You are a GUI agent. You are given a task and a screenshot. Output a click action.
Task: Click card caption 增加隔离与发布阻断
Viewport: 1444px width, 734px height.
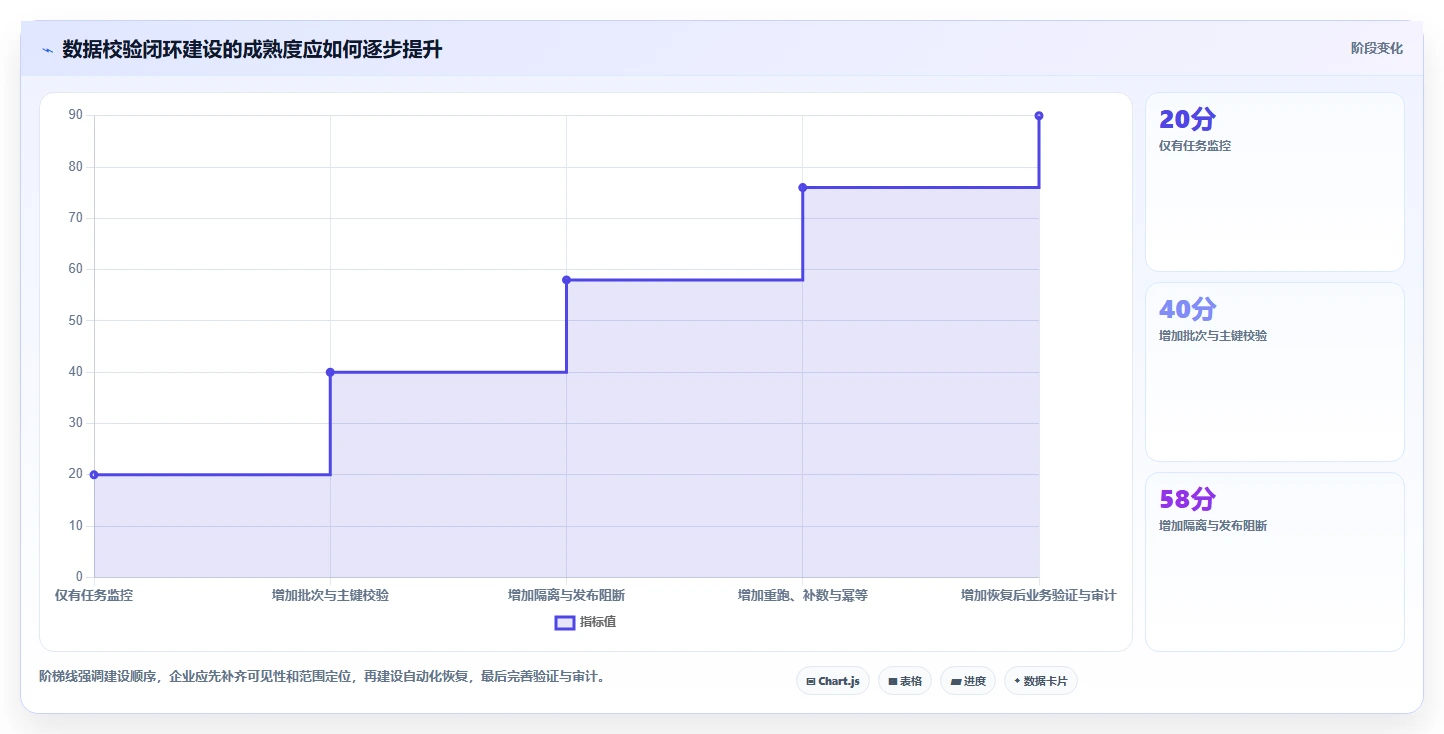pyautogui.click(x=1213, y=526)
